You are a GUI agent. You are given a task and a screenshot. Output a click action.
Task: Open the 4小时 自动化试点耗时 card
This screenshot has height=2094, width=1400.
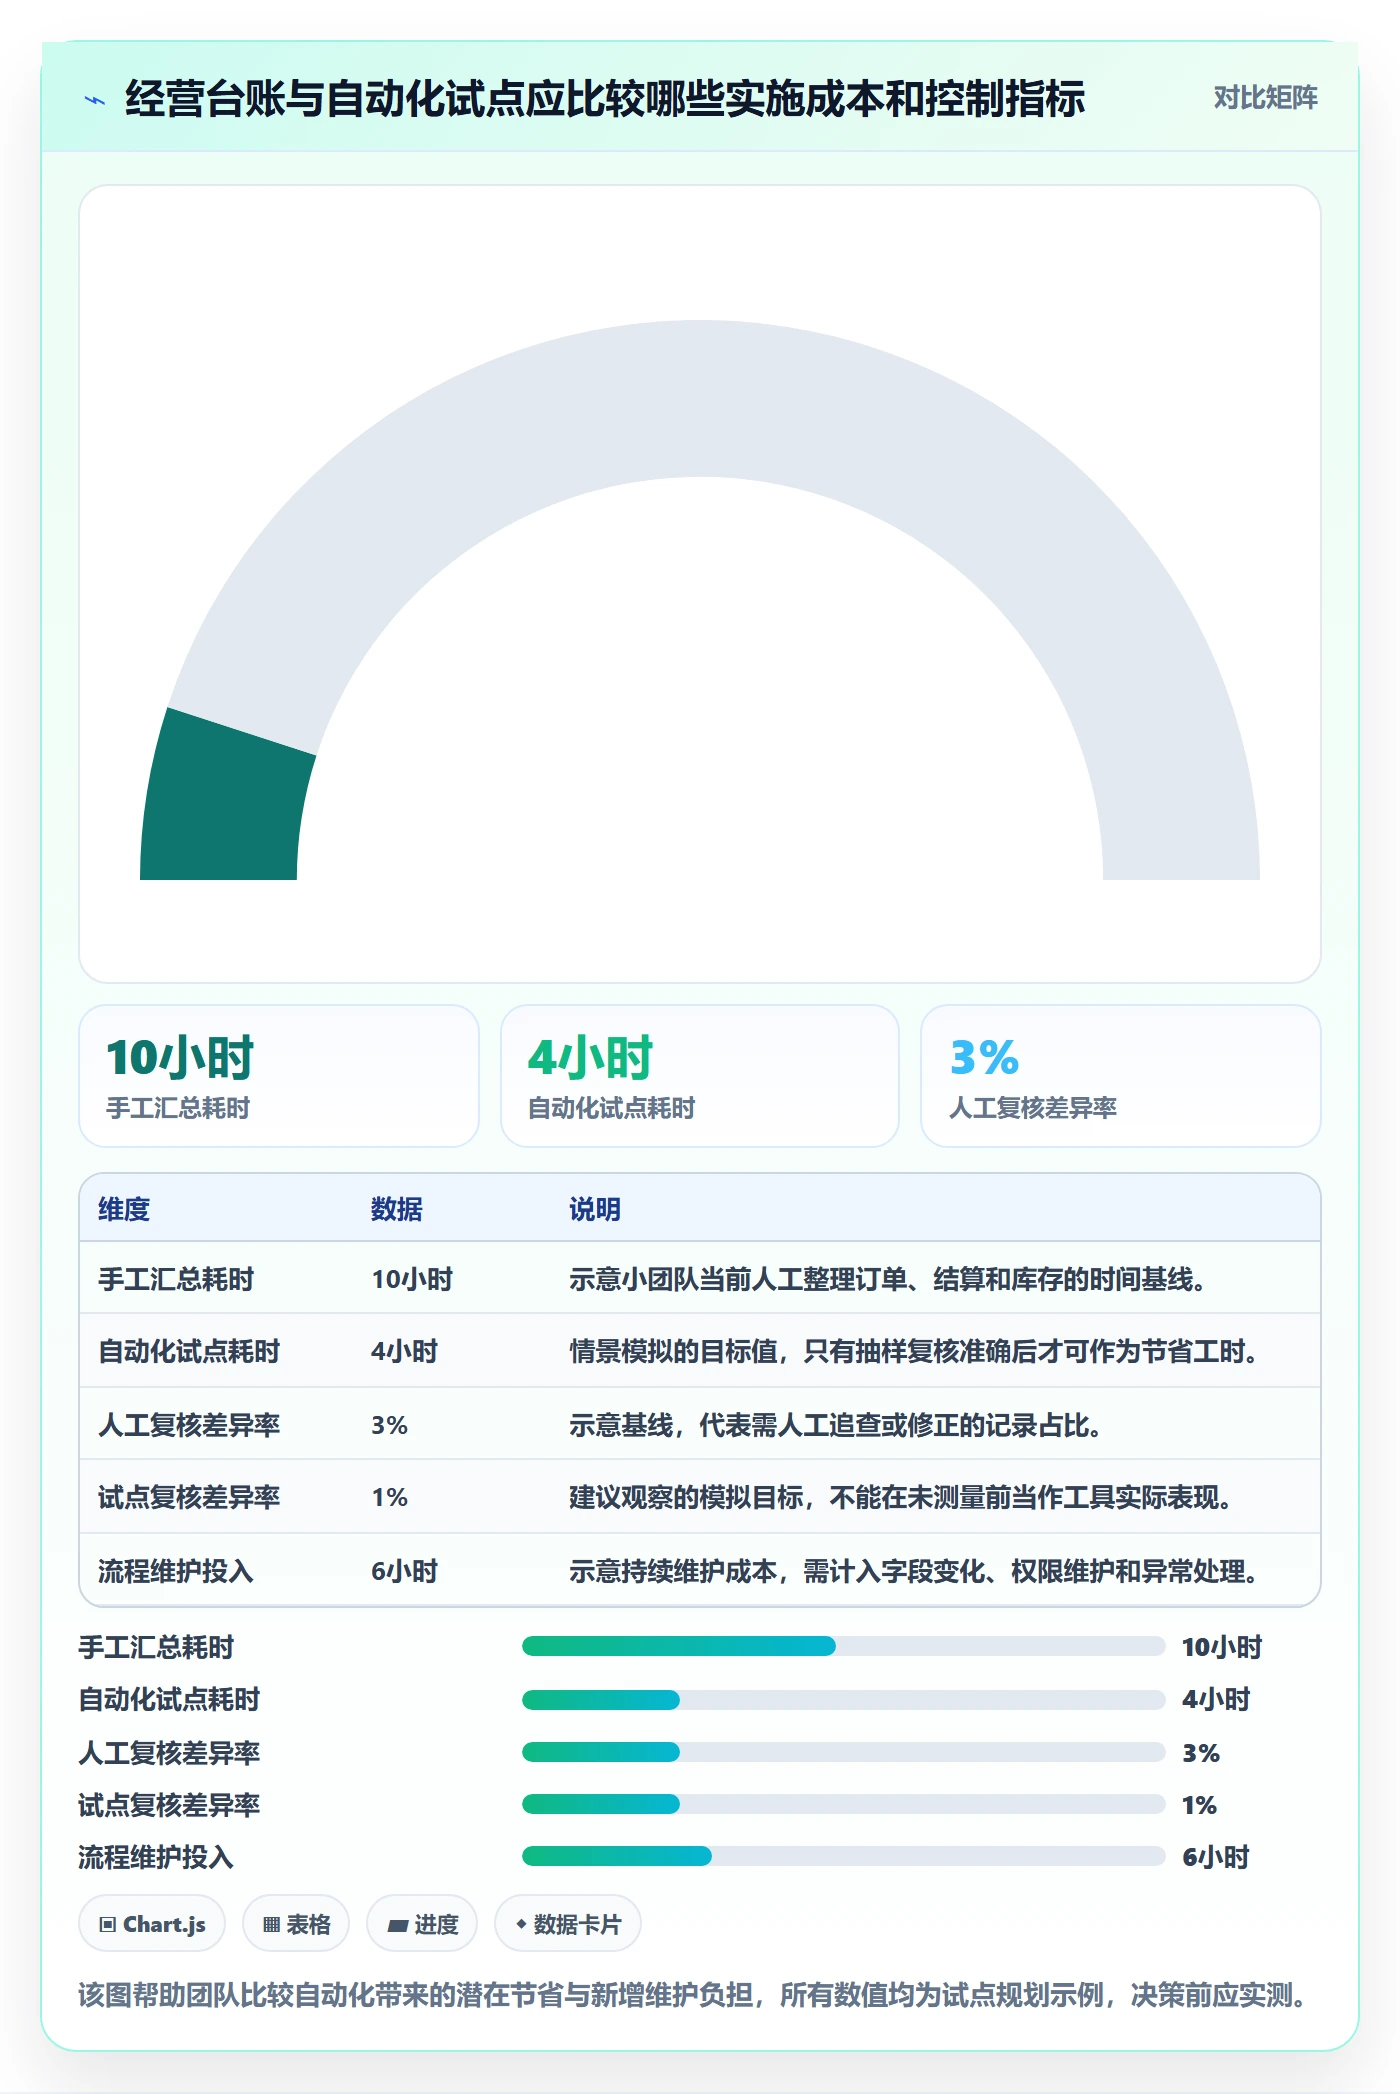tap(700, 1076)
